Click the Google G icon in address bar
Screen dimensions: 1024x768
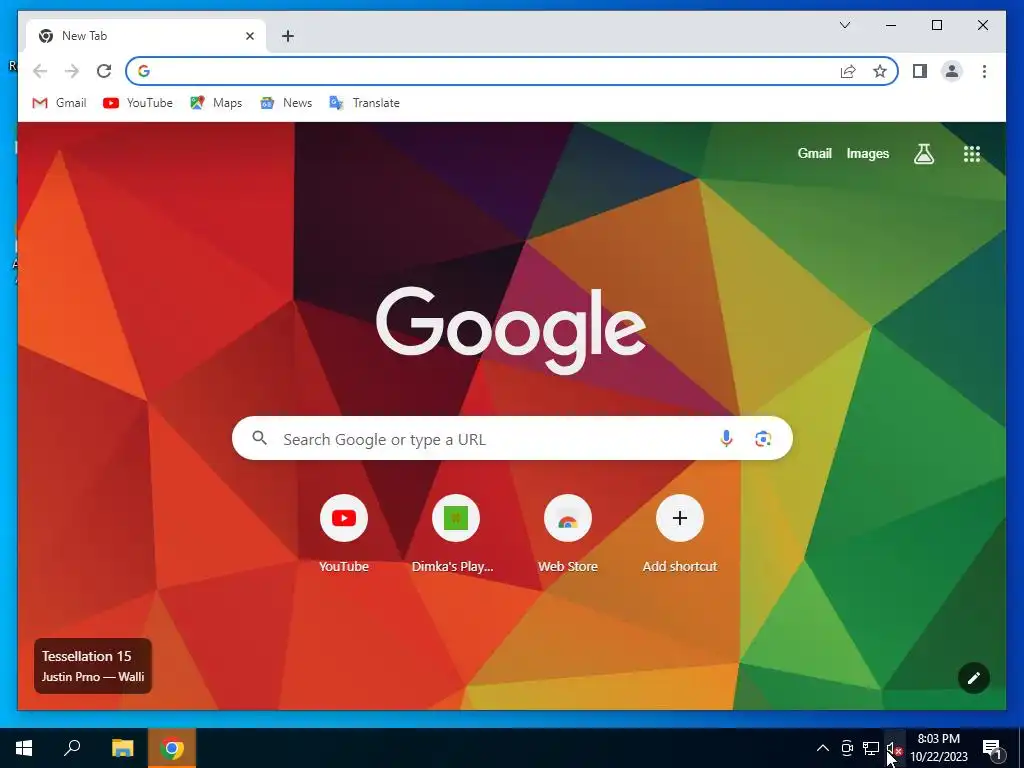[144, 71]
